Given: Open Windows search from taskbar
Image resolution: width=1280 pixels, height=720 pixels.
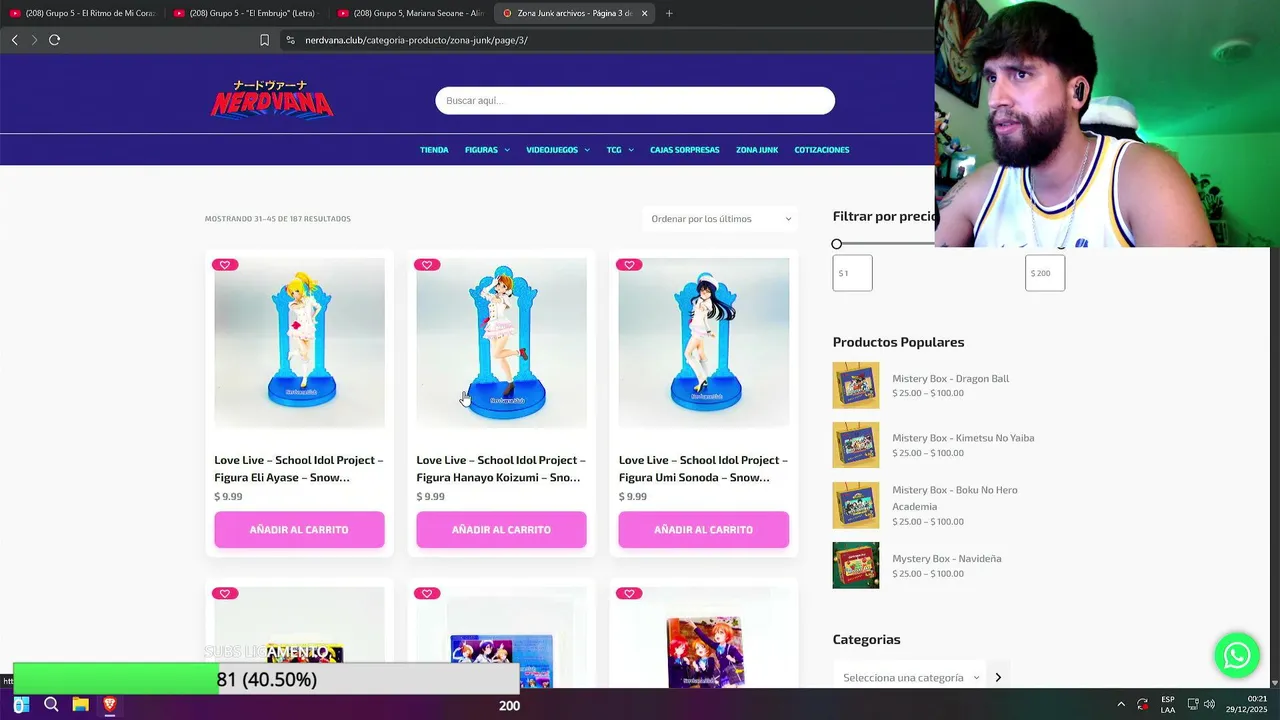Looking at the screenshot, I should tap(51, 705).
